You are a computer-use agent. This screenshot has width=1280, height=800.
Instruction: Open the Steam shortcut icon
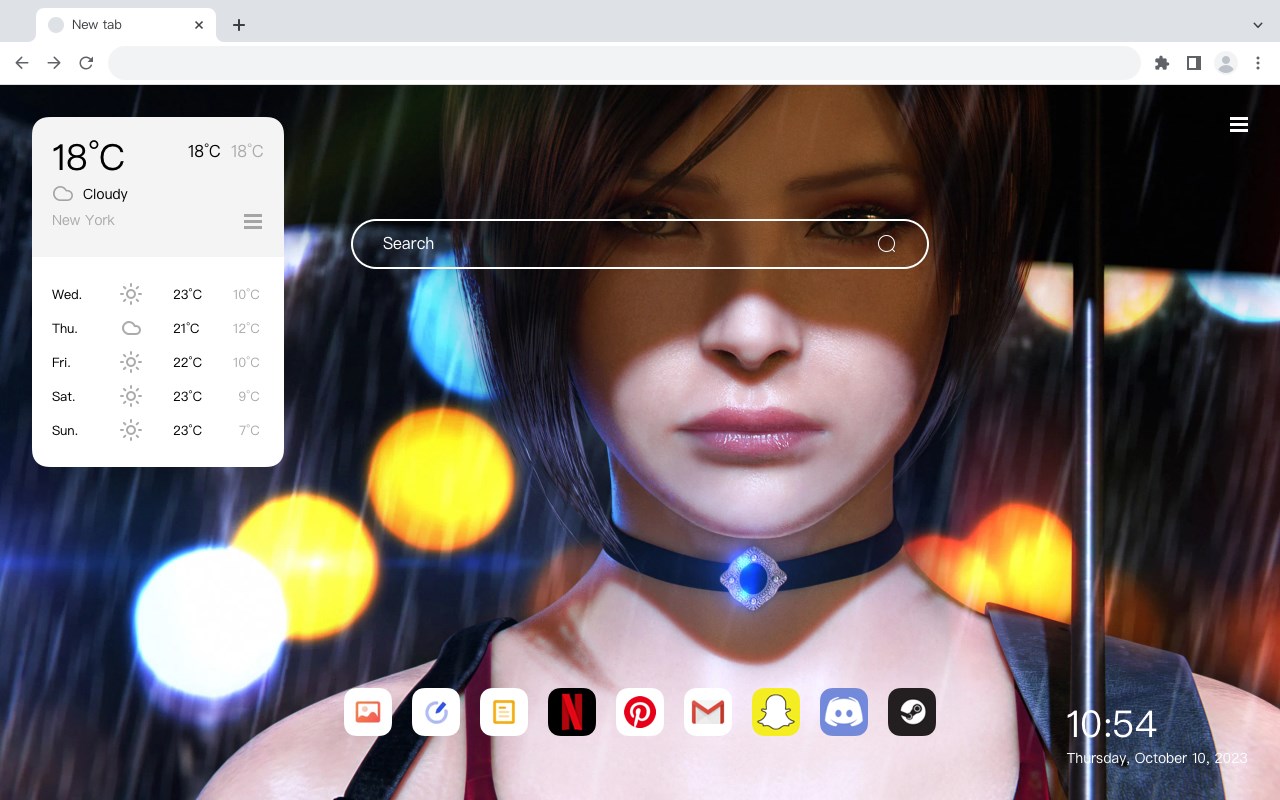tap(912, 712)
